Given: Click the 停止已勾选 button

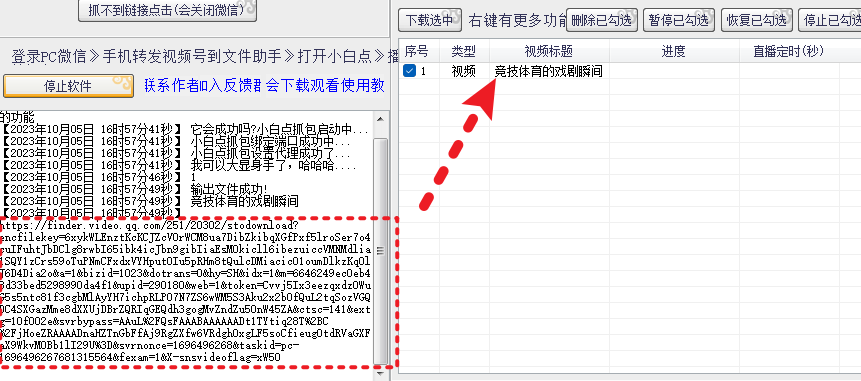Looking at the screenshot, I should click(830, 20).
